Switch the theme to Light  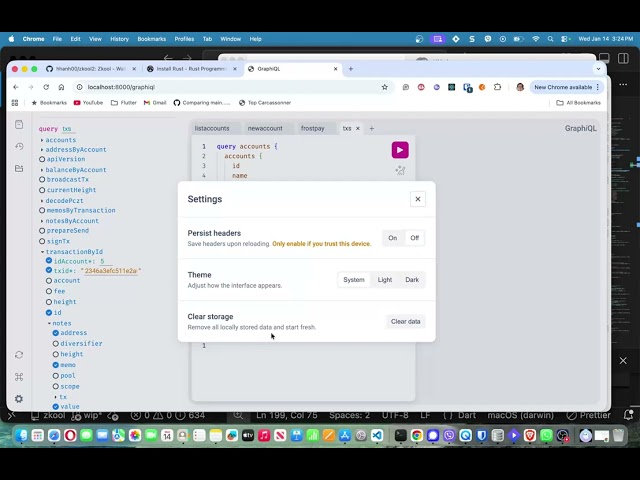pos(385,280)
